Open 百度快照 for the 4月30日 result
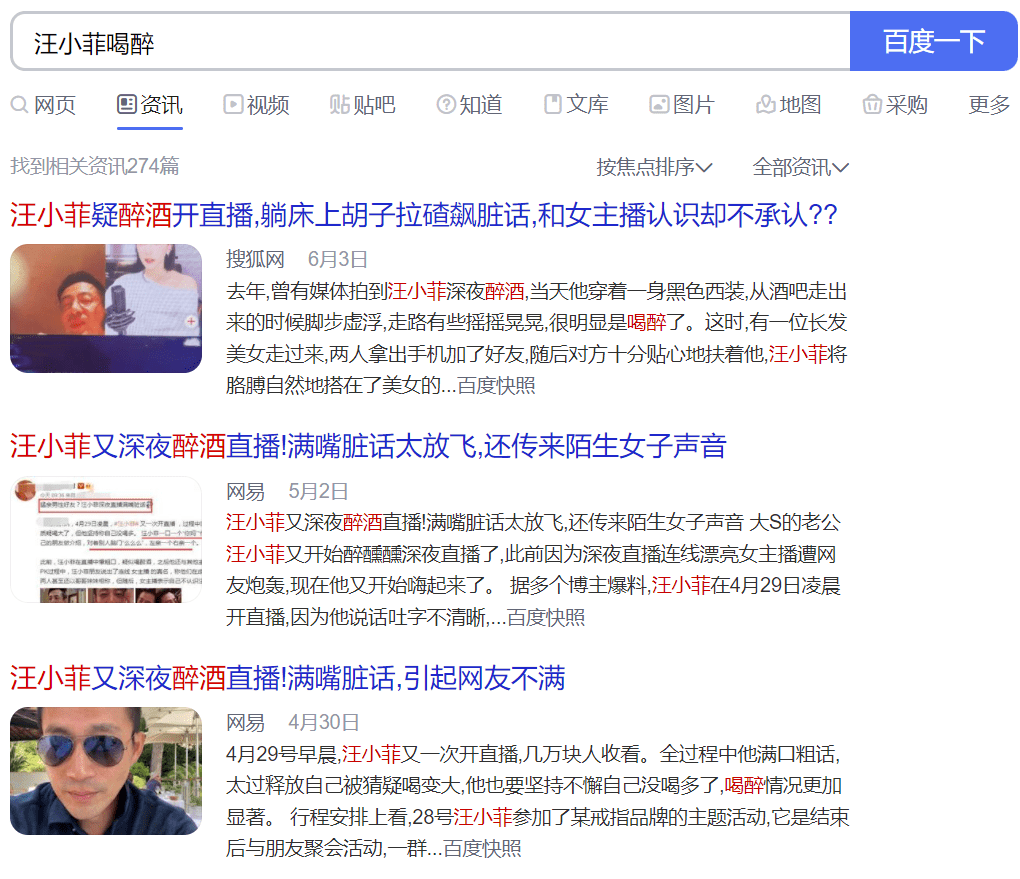 (x=482, y=848)
